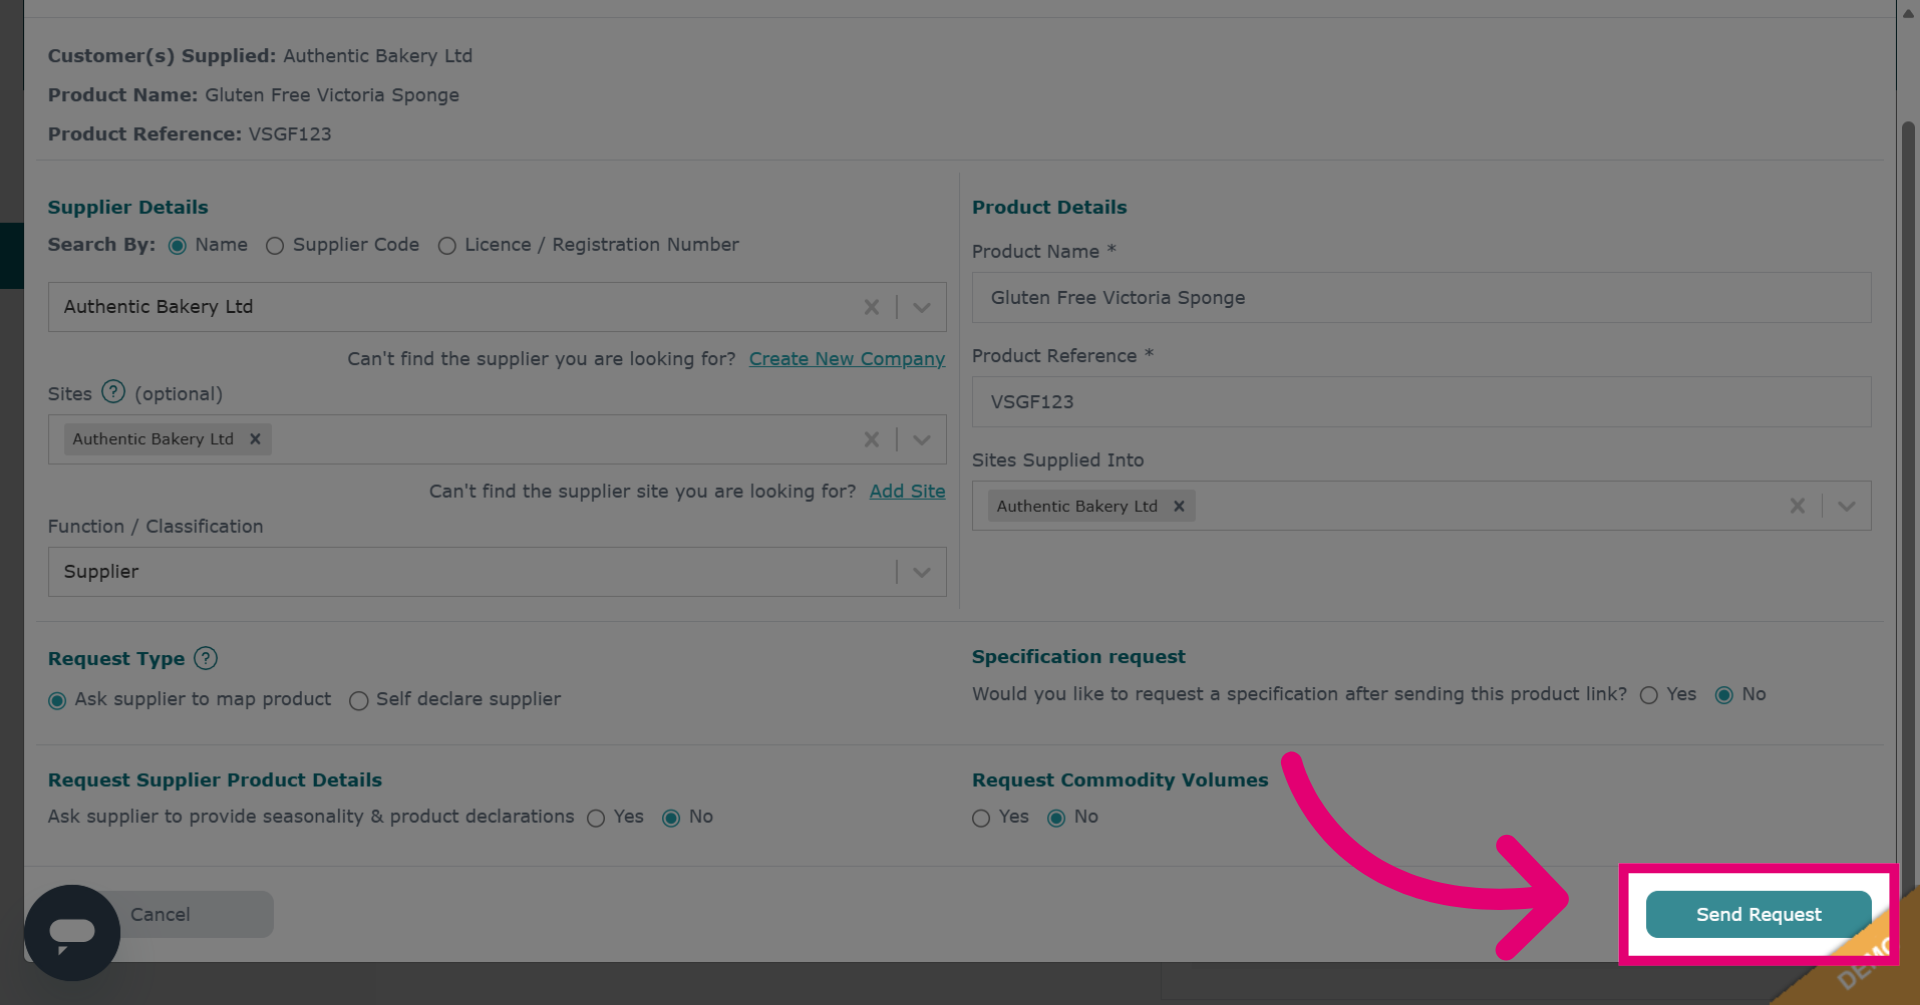Open the chat support bubble icon

click(x=72, y=932)
